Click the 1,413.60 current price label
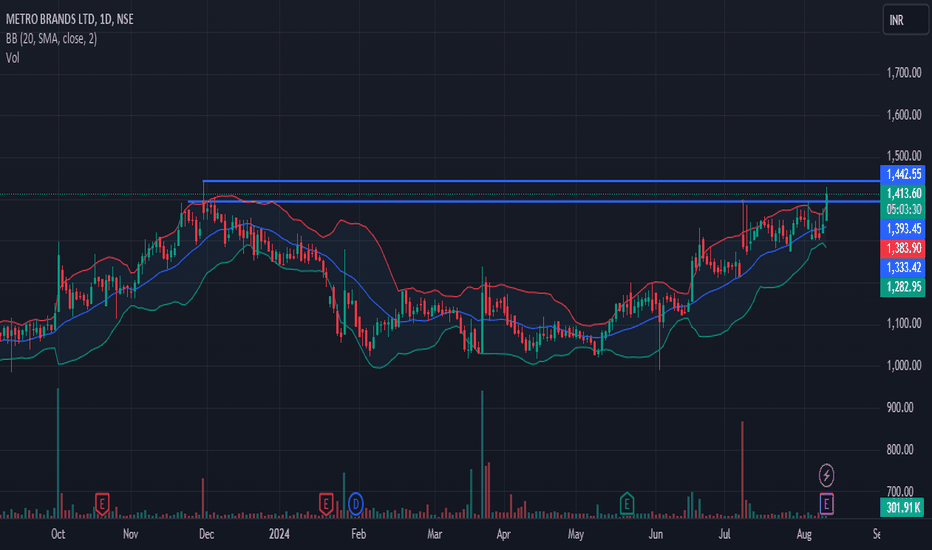This screenshot has height=550, width=932. (903, 193)
